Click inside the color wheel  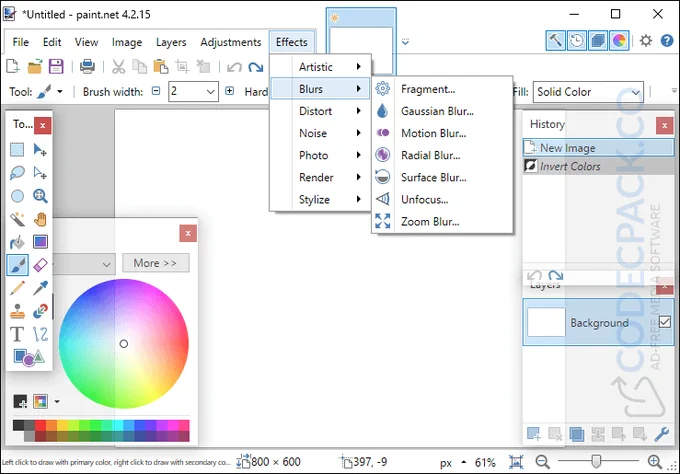point(124,343)
